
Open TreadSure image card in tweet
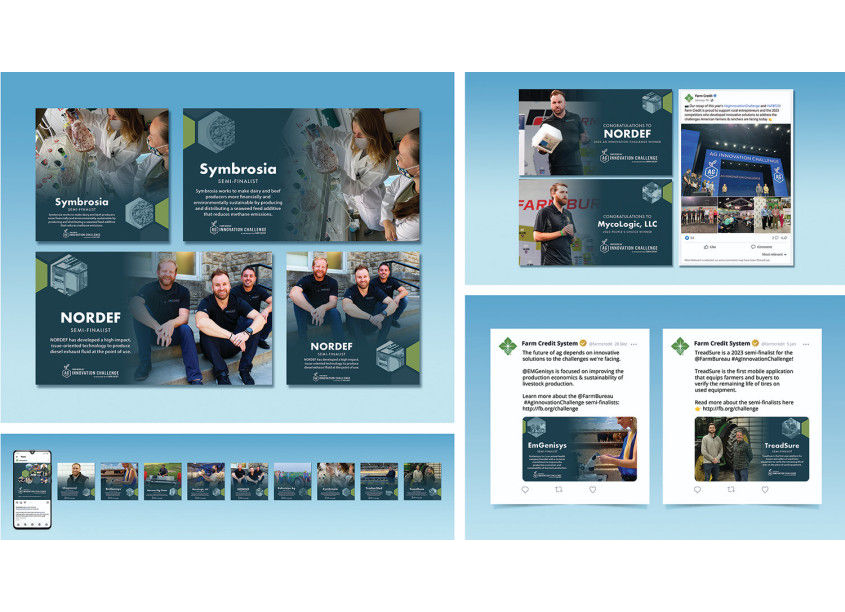752,449
